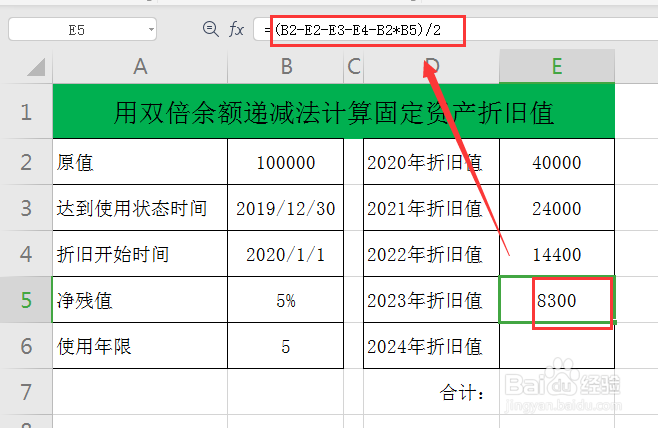
Task: Select row 3 header
Action: 26,208
